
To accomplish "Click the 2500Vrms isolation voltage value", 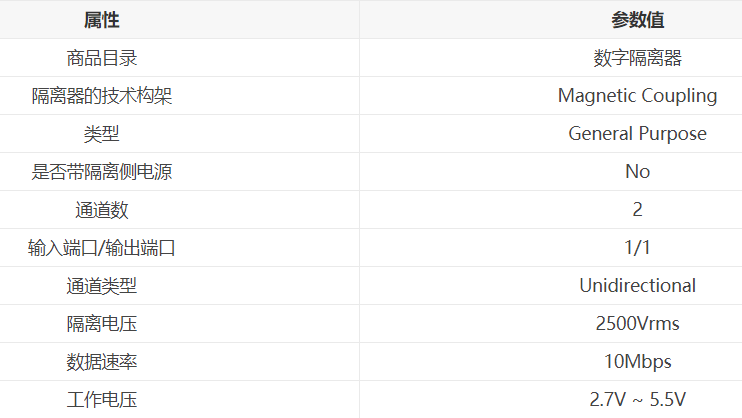I will tap(637, 324).
